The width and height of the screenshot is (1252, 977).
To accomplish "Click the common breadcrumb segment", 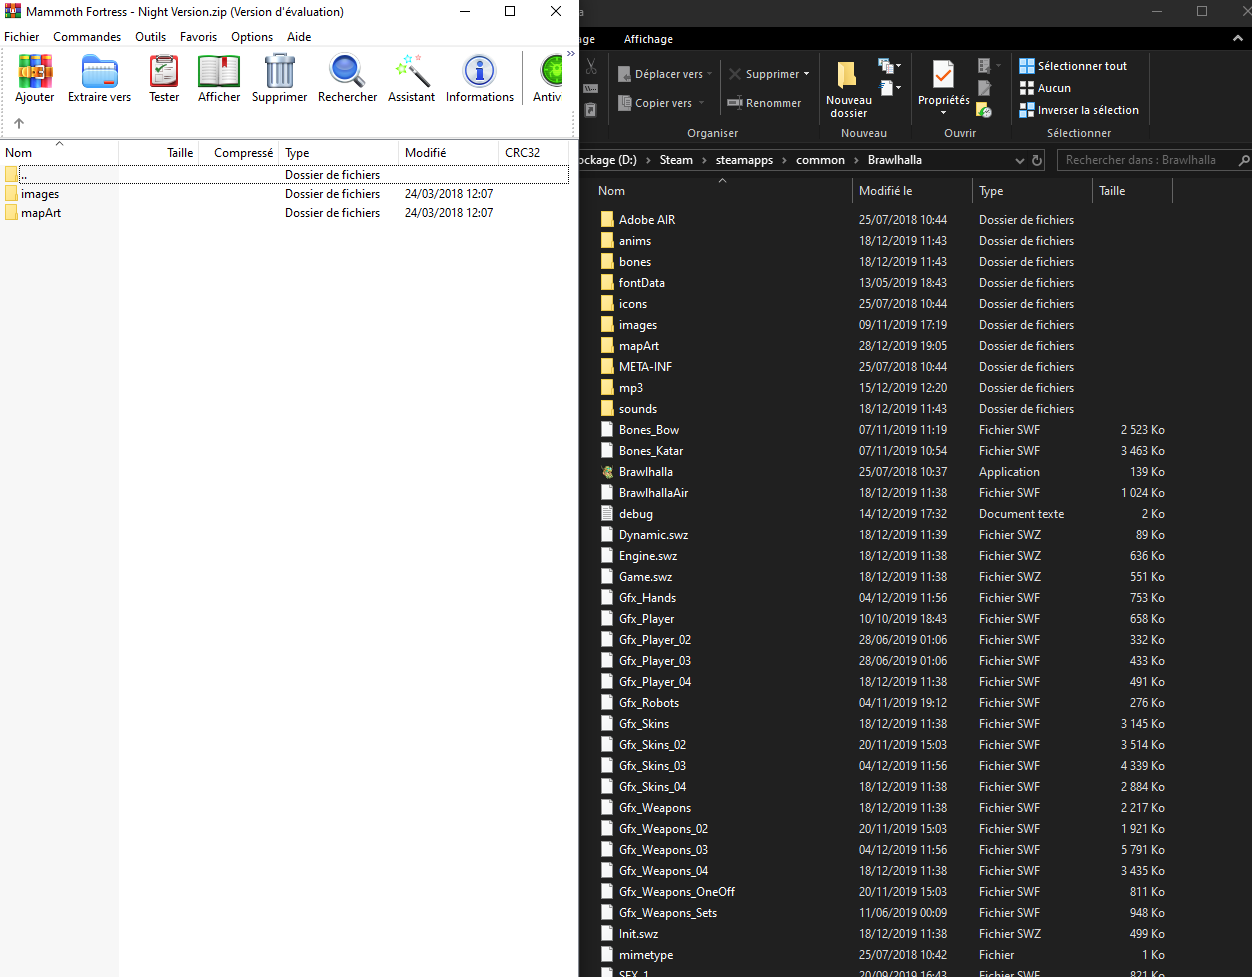I will 820,160.
